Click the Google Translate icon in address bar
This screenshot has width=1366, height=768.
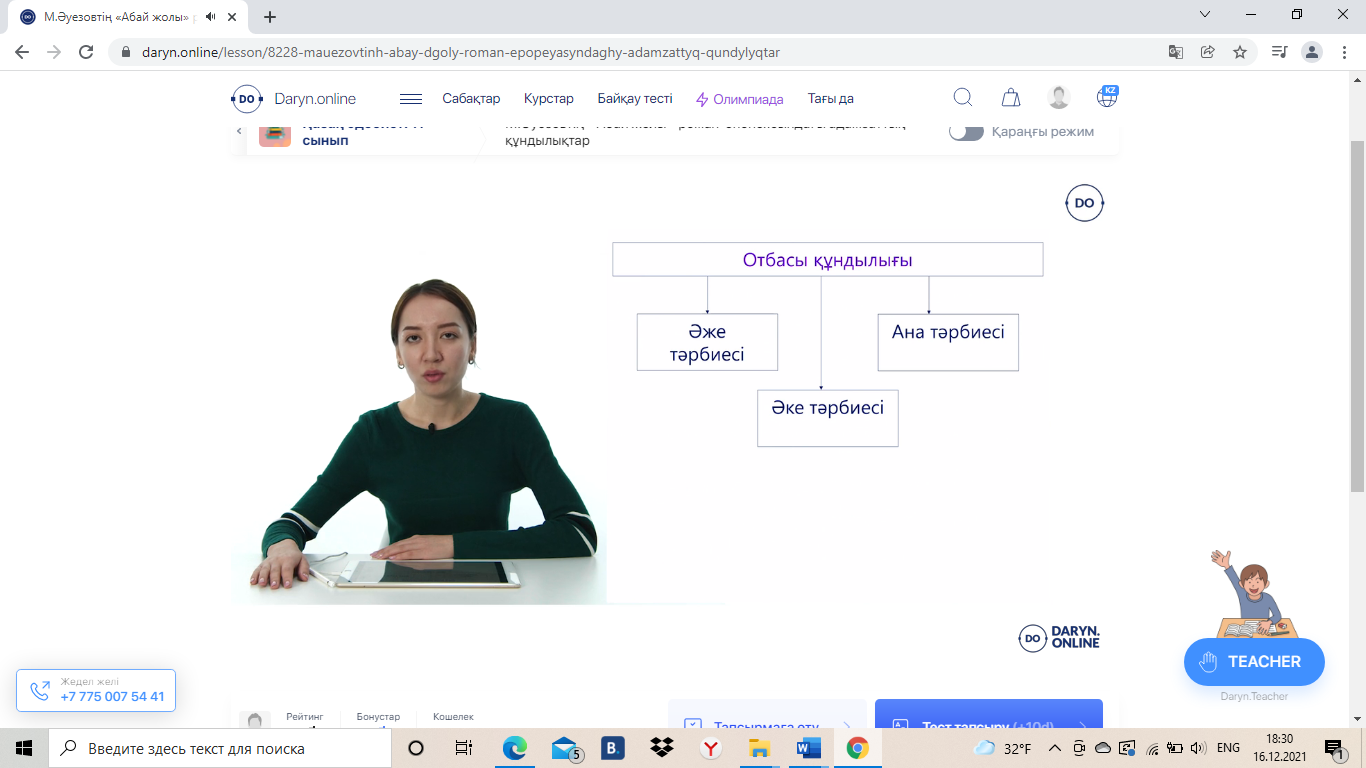(x=1176, y=52)
